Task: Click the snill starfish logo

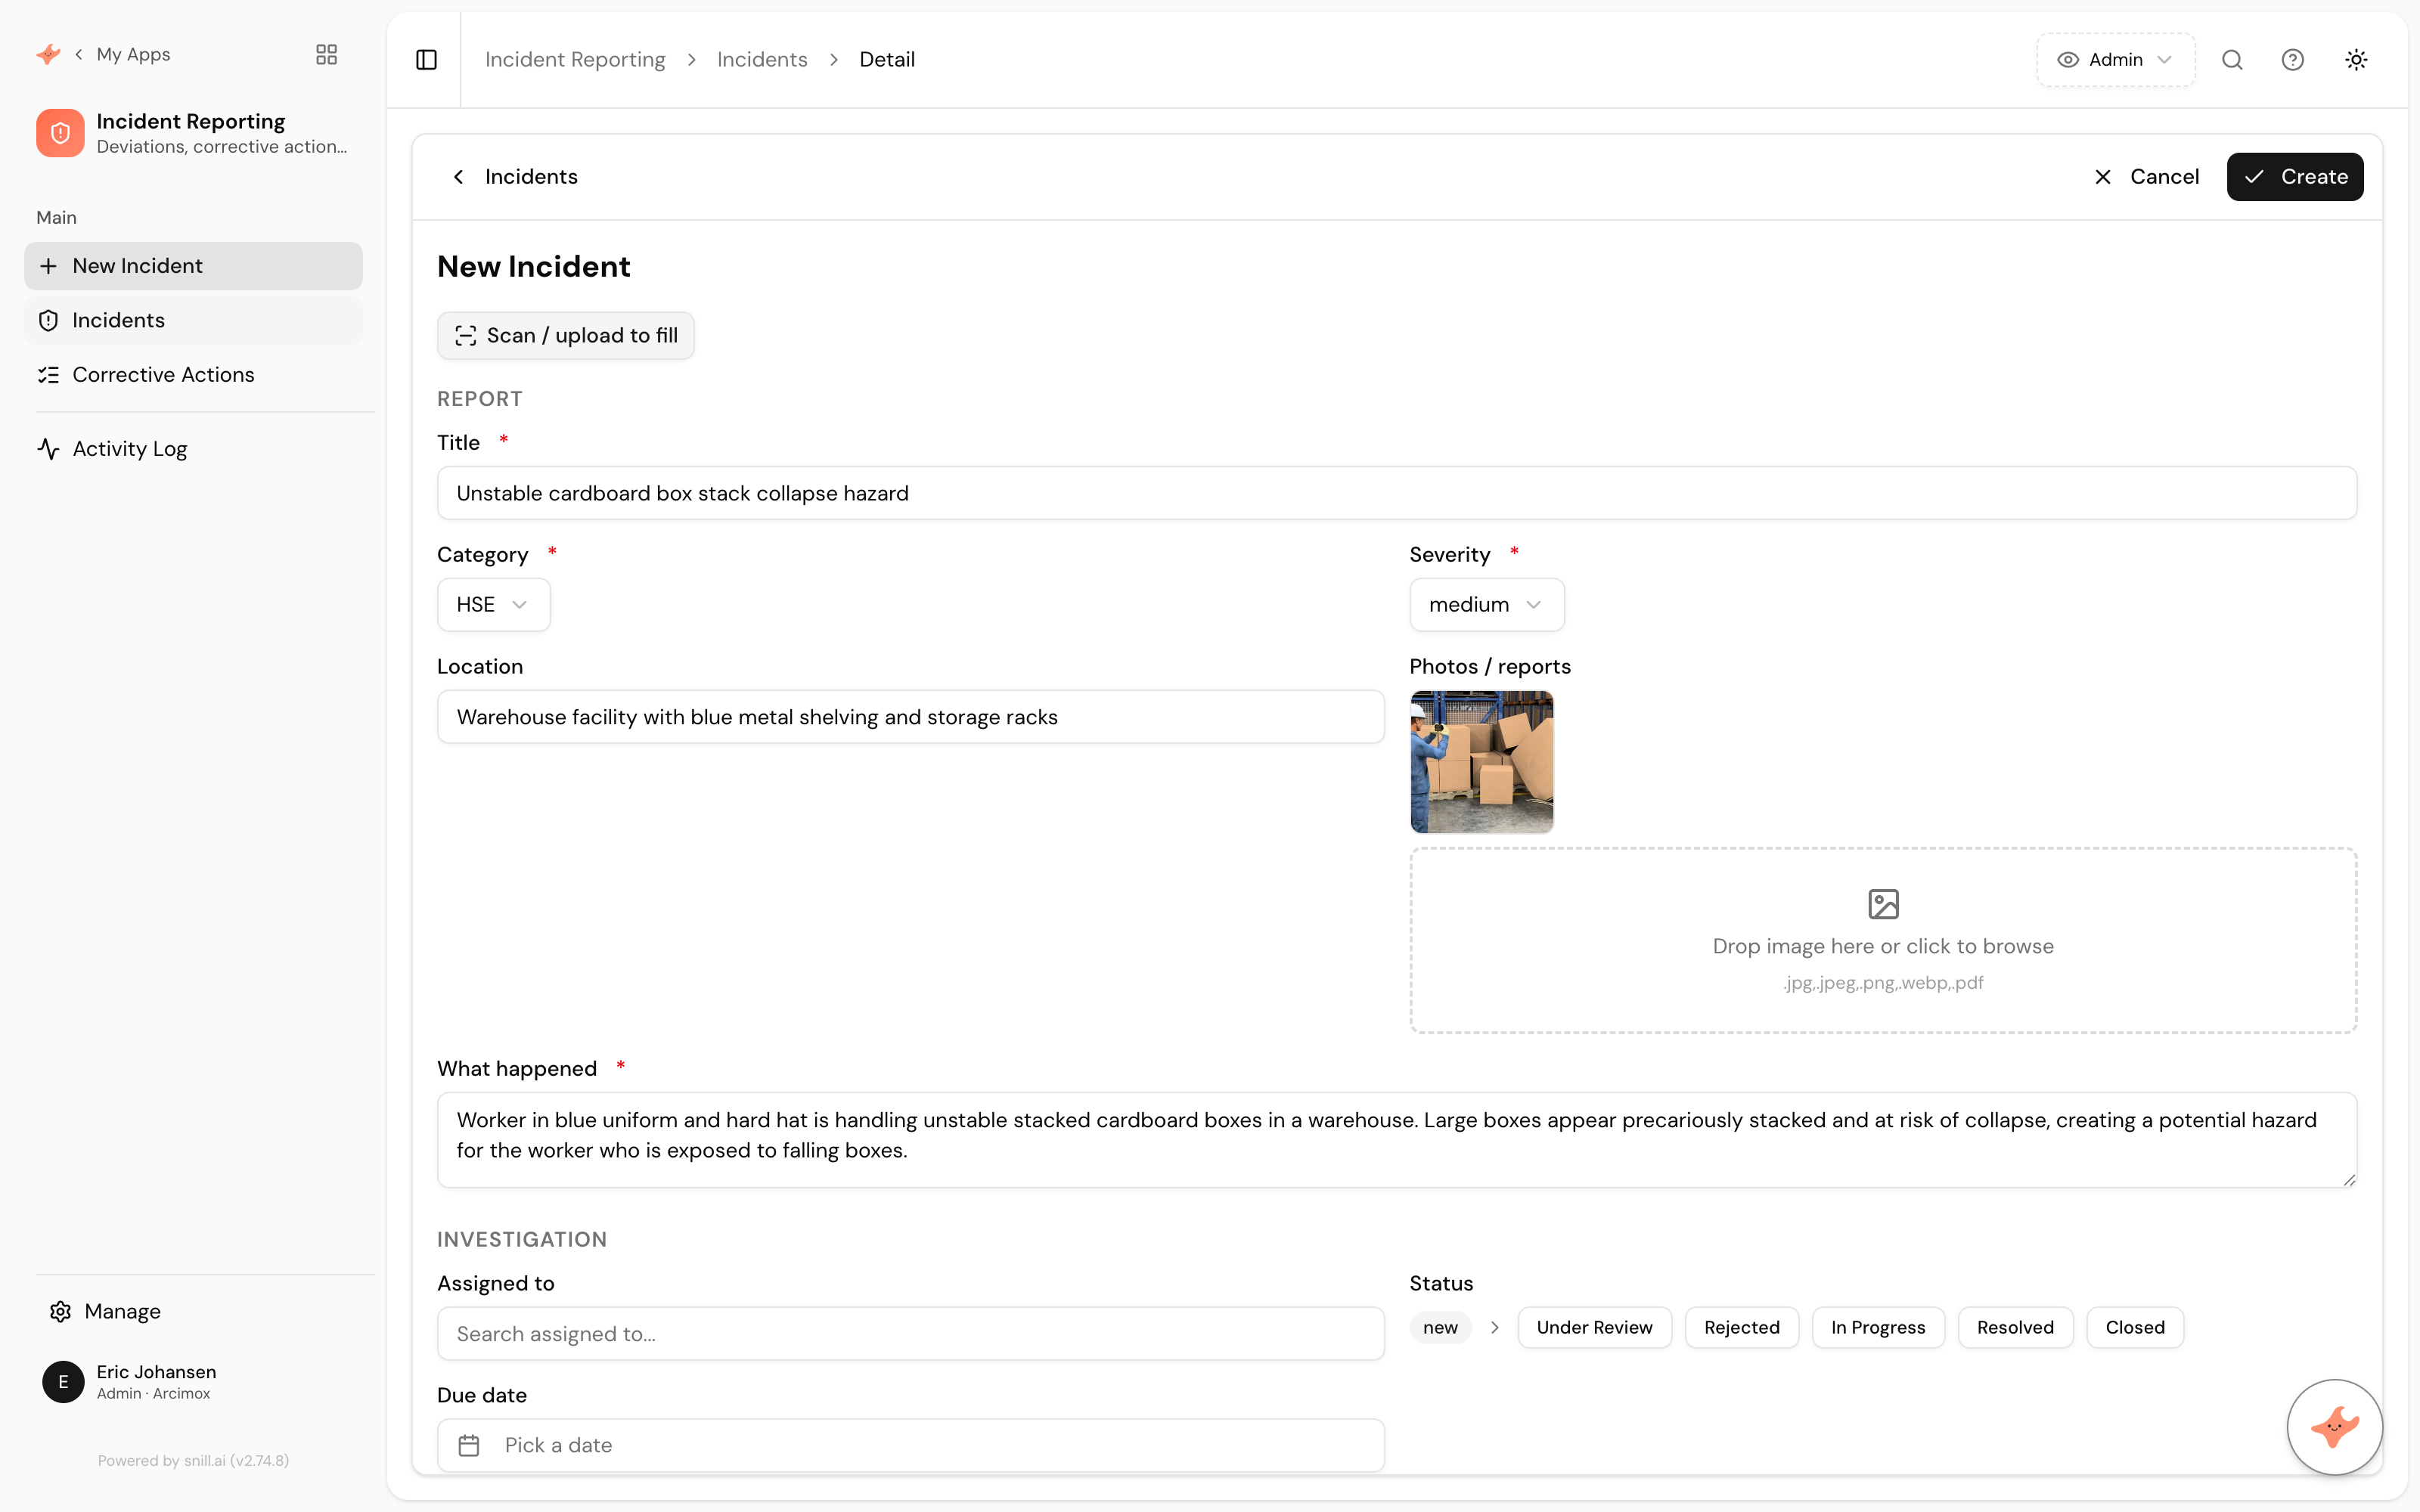Action: coord(48,54)
